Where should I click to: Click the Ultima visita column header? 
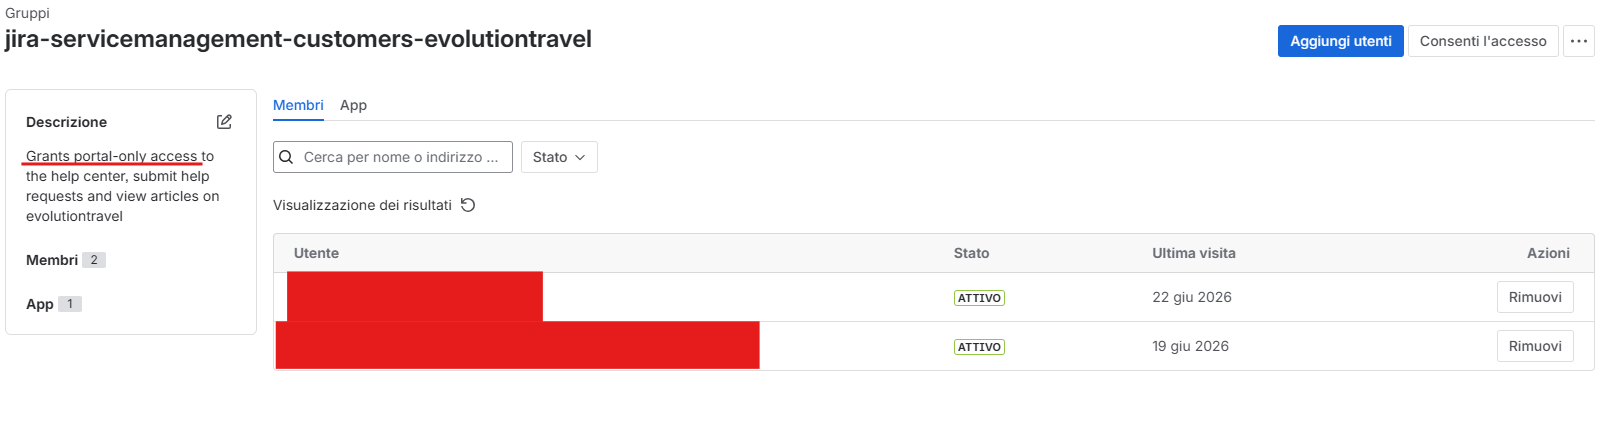(x=1194, y=253)
